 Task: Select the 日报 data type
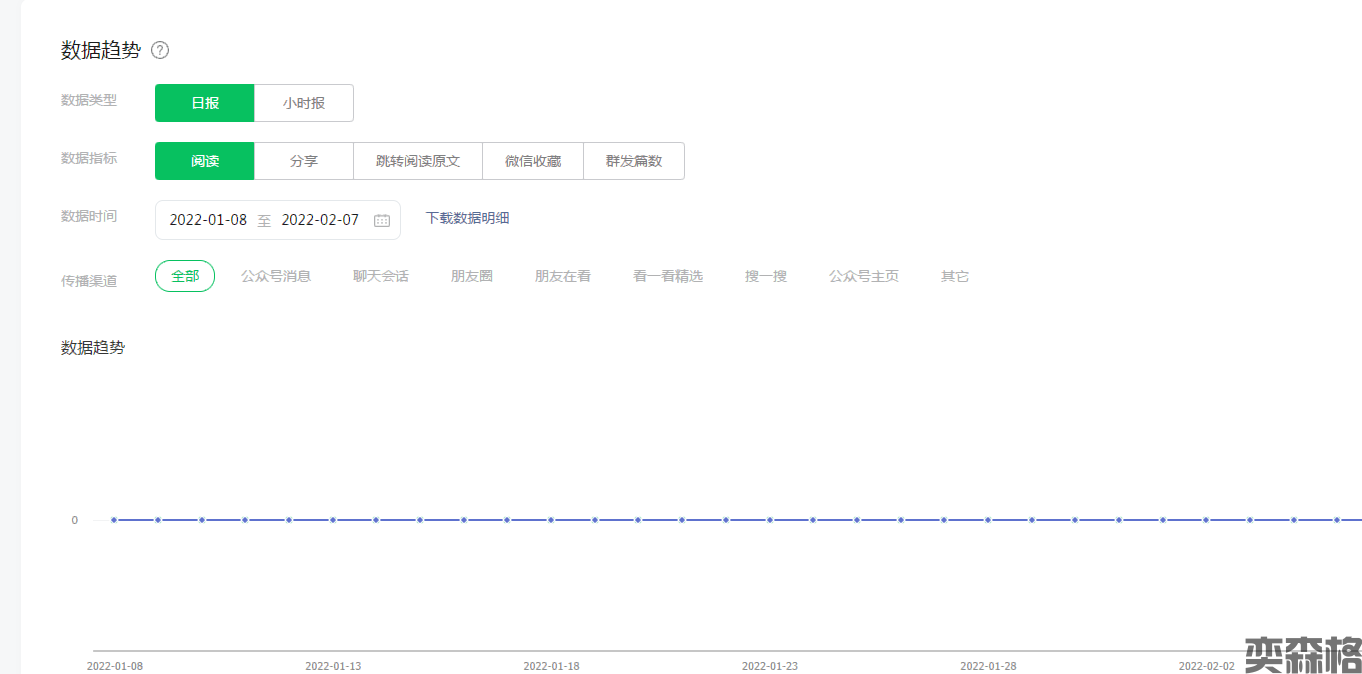pyautogui.click(x=205, y=103)
